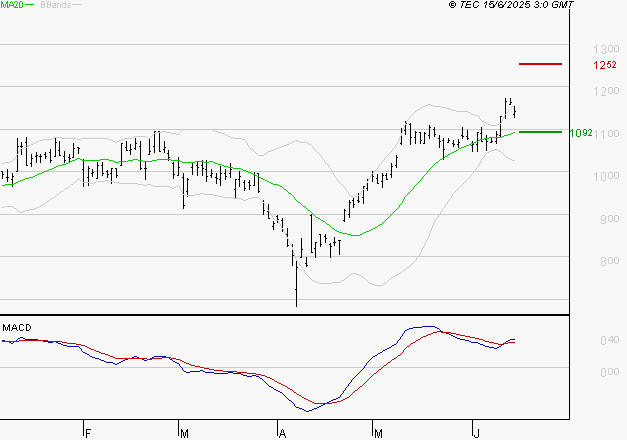Select the green support line marker
The height and width of the screenshot is (440, 627).
pos(541,131)
